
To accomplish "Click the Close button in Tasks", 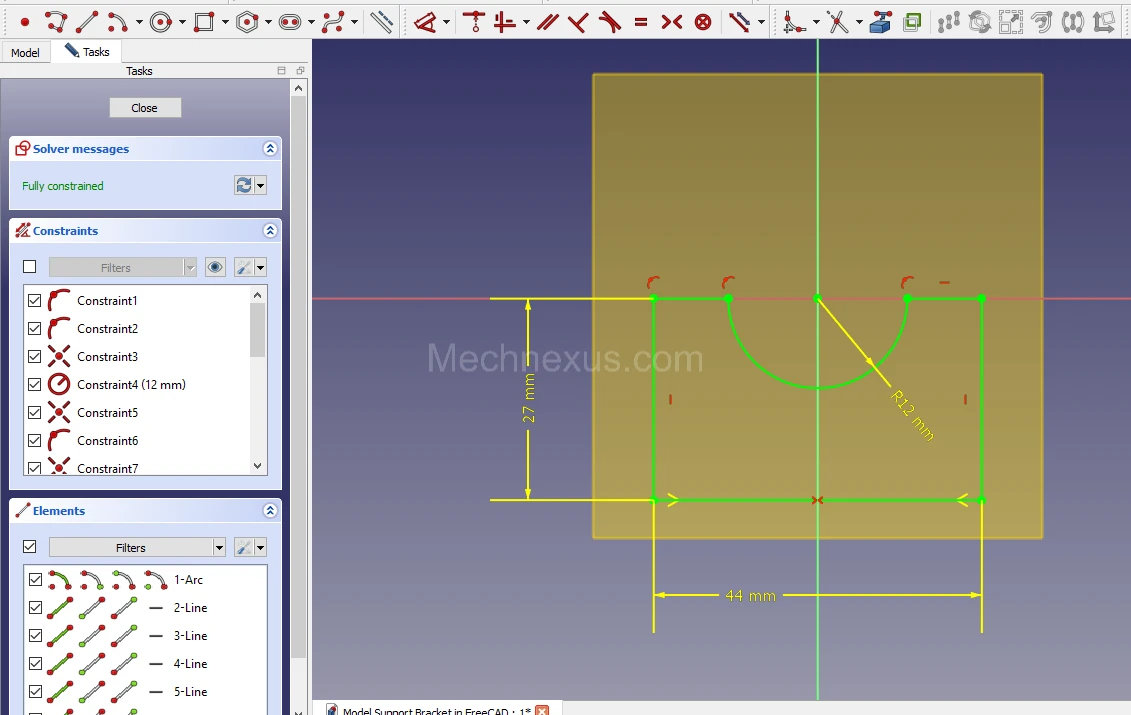I will click(x=144, y=108).
